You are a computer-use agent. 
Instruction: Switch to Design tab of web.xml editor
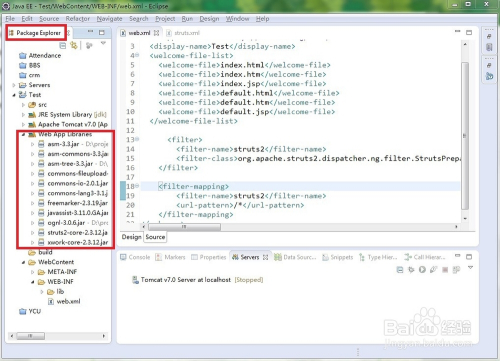(131, 237)
